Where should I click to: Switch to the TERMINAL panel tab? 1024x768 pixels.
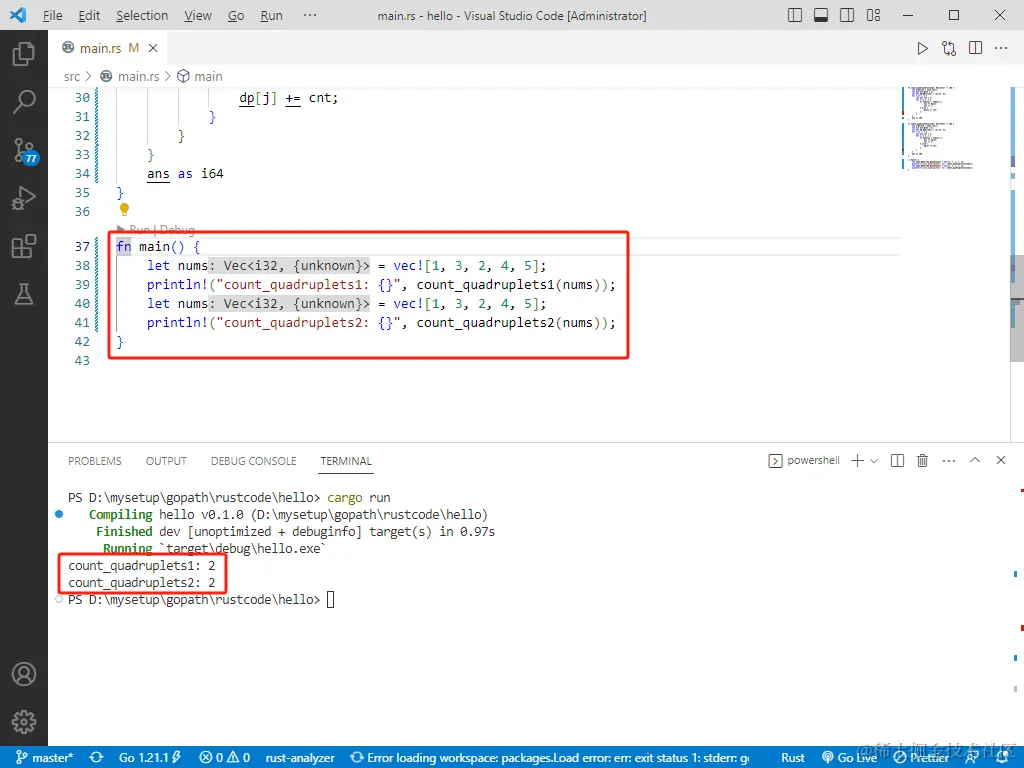pyautogui.click(x=345, y=461)
